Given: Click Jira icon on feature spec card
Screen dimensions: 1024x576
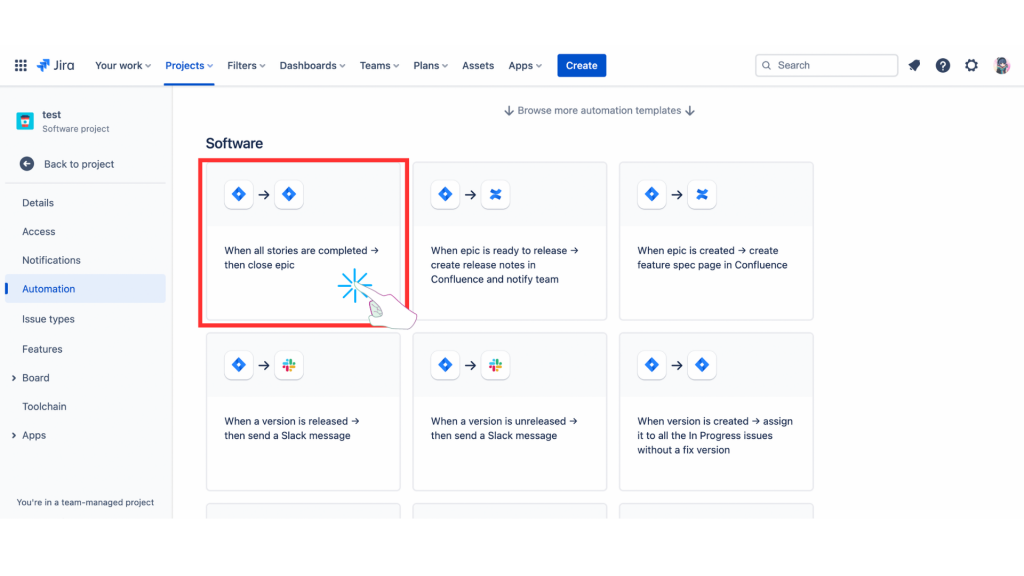Looking at the screenshot, I should pyautogui.click(x=652, y=194).
